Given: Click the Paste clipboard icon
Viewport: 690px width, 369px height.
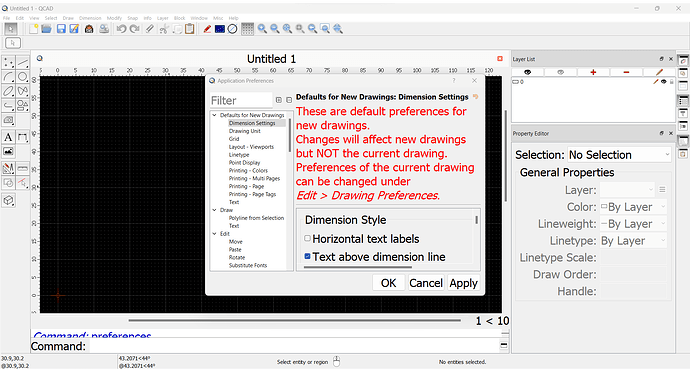Looking at the screenshot, I should (x=190, y=29).
